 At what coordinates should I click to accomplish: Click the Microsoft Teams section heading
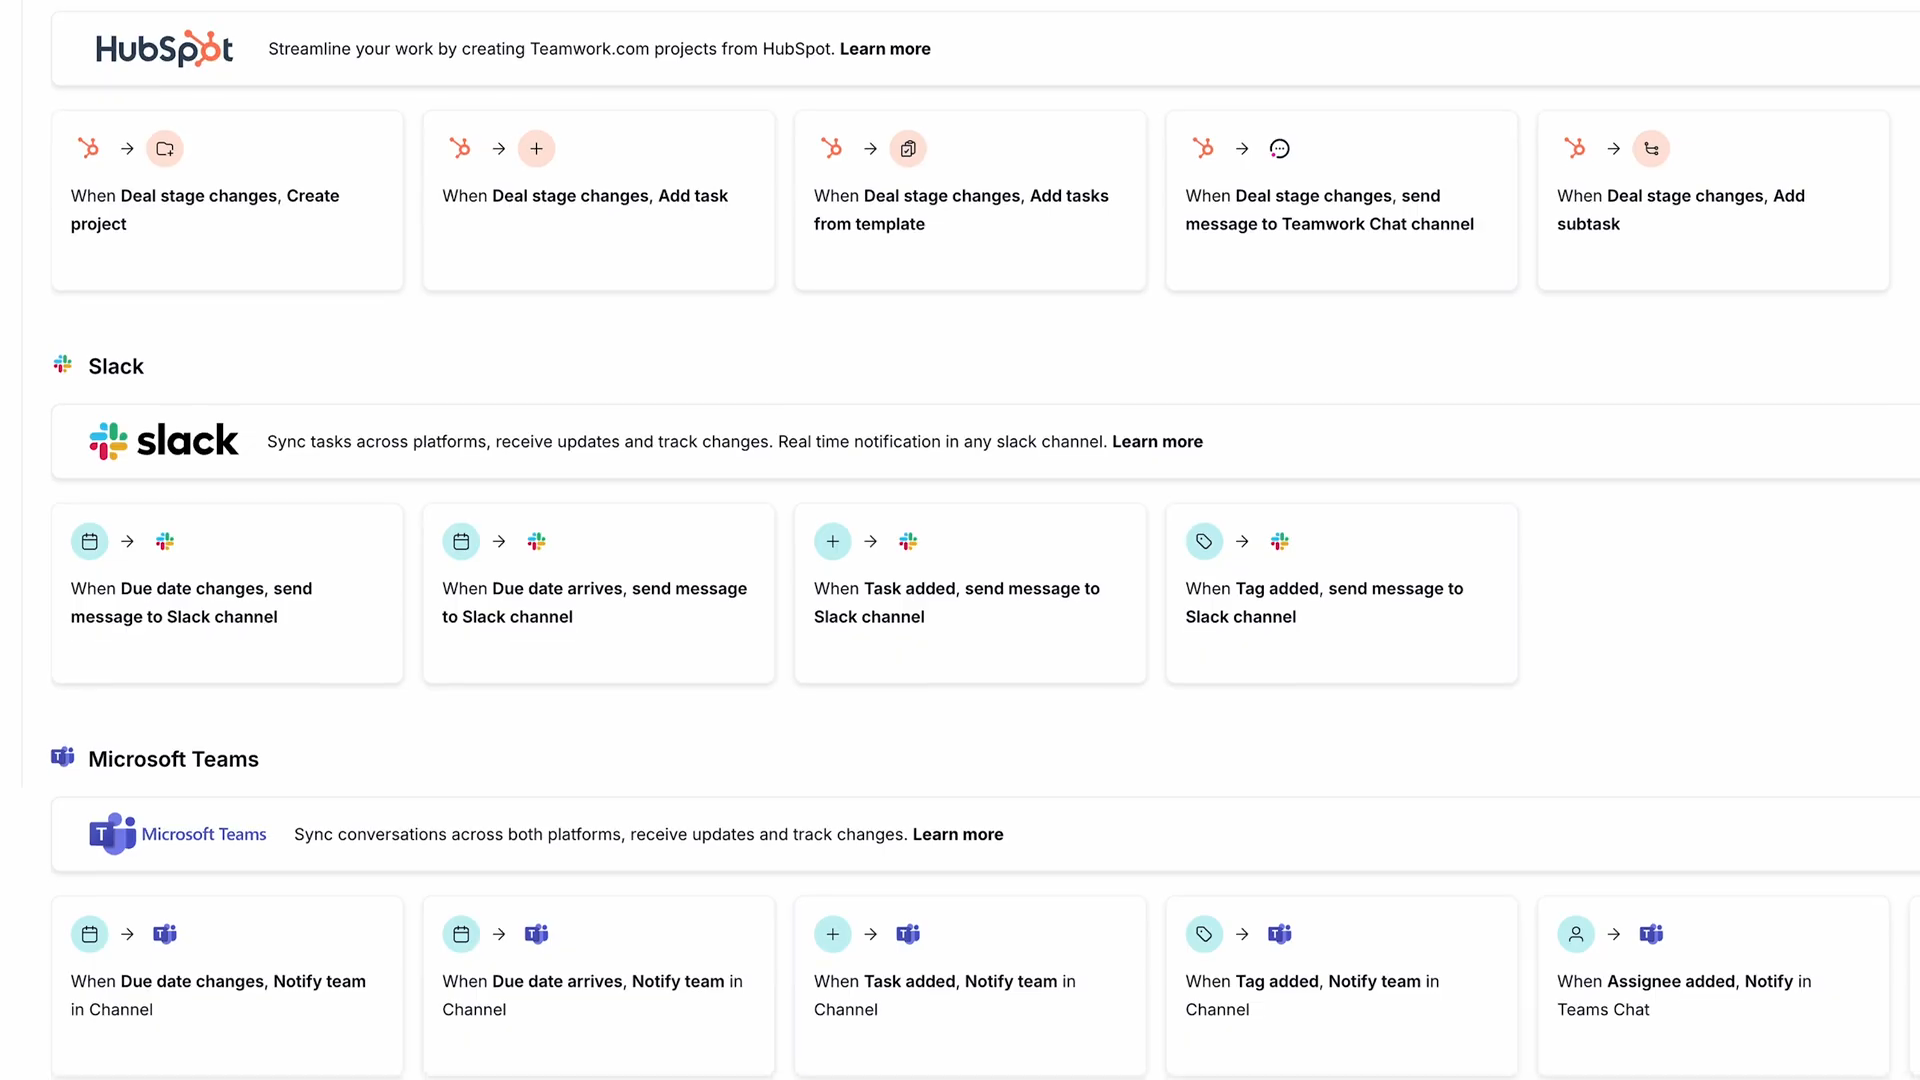coord(173,759)
